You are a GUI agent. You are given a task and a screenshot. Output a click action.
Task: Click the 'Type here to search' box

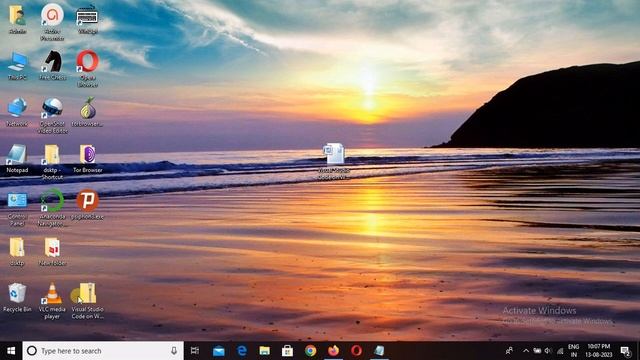pos(103,351)
